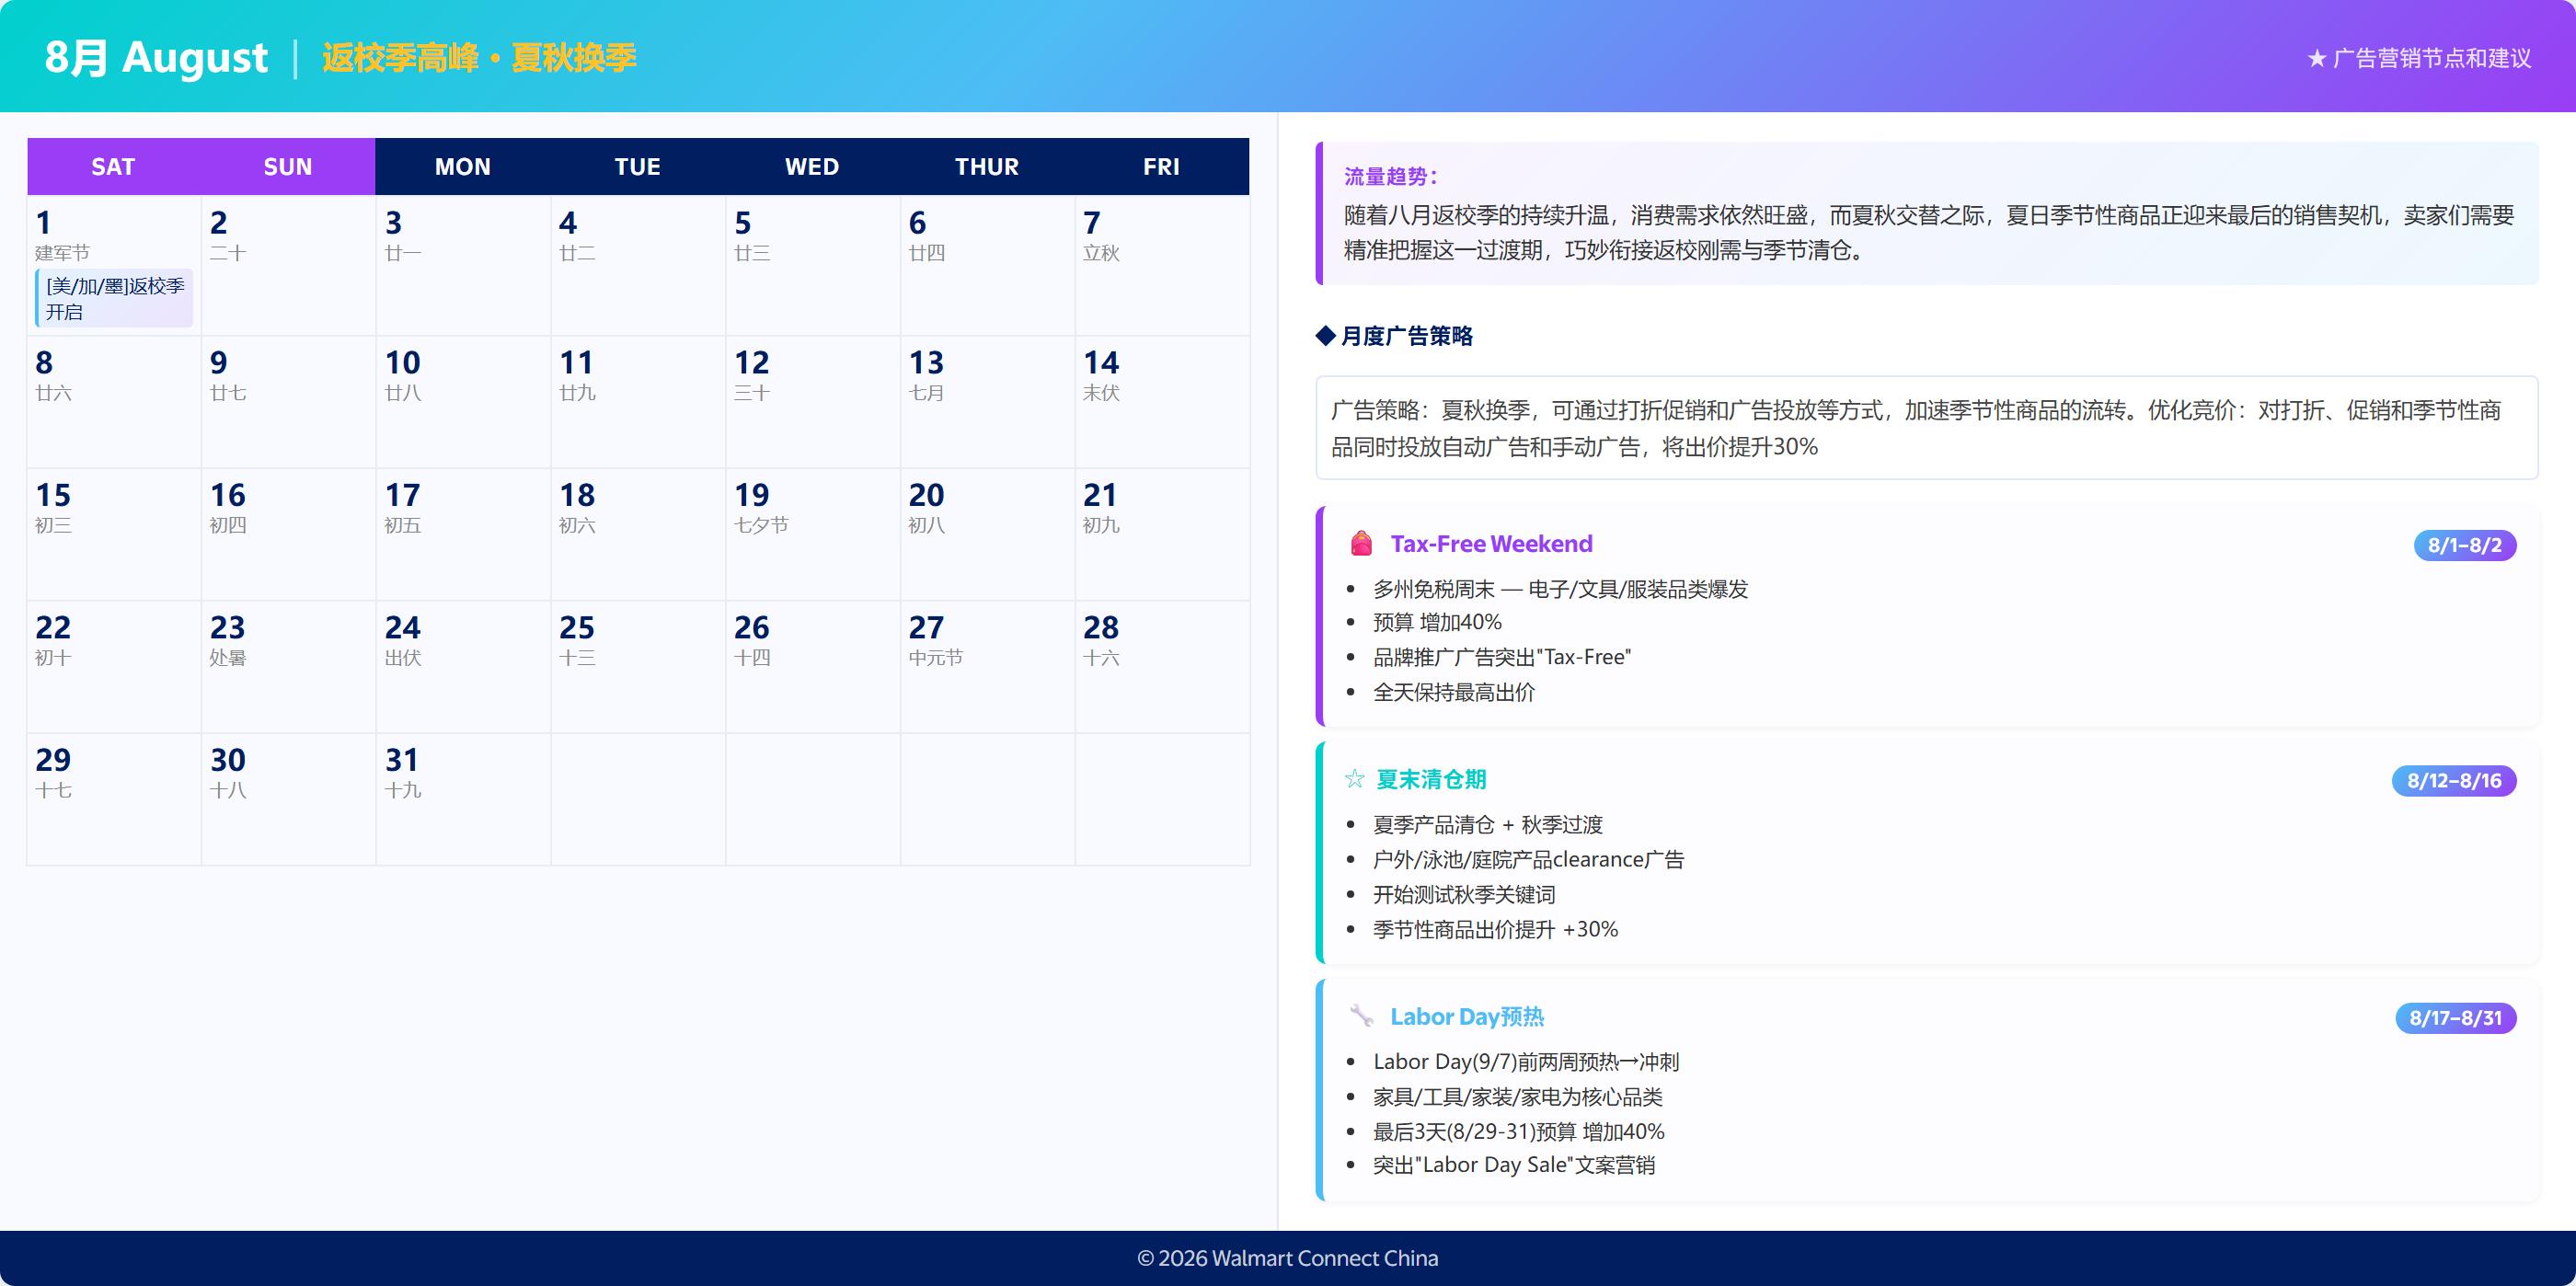2576x1286 pixels.
Task: Toggle the [美/加/墨]返校季开启 event on August 1
Action: (113, 297)
